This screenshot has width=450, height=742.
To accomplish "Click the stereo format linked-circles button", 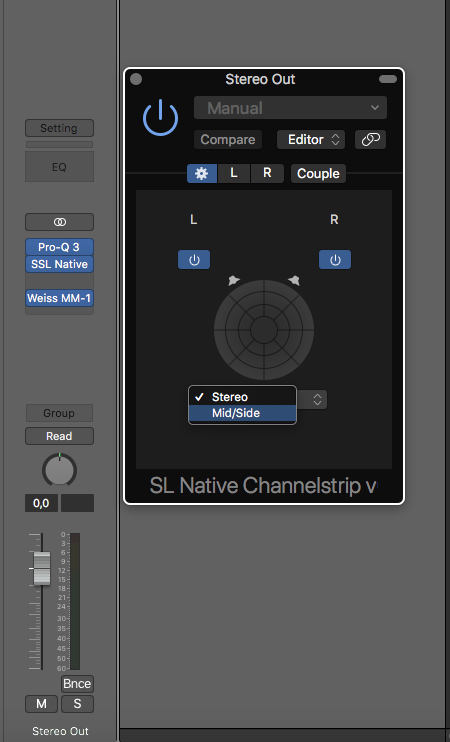I will [x=59, y=222].
